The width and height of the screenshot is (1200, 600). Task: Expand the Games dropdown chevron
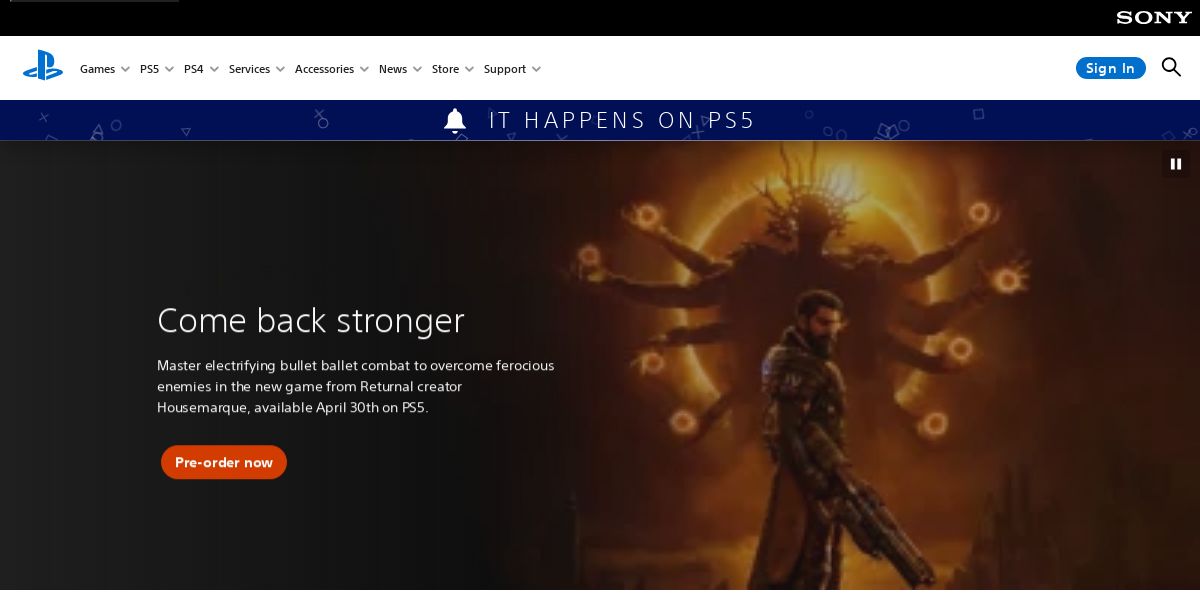pyautogui.click(x=125, y=69)
